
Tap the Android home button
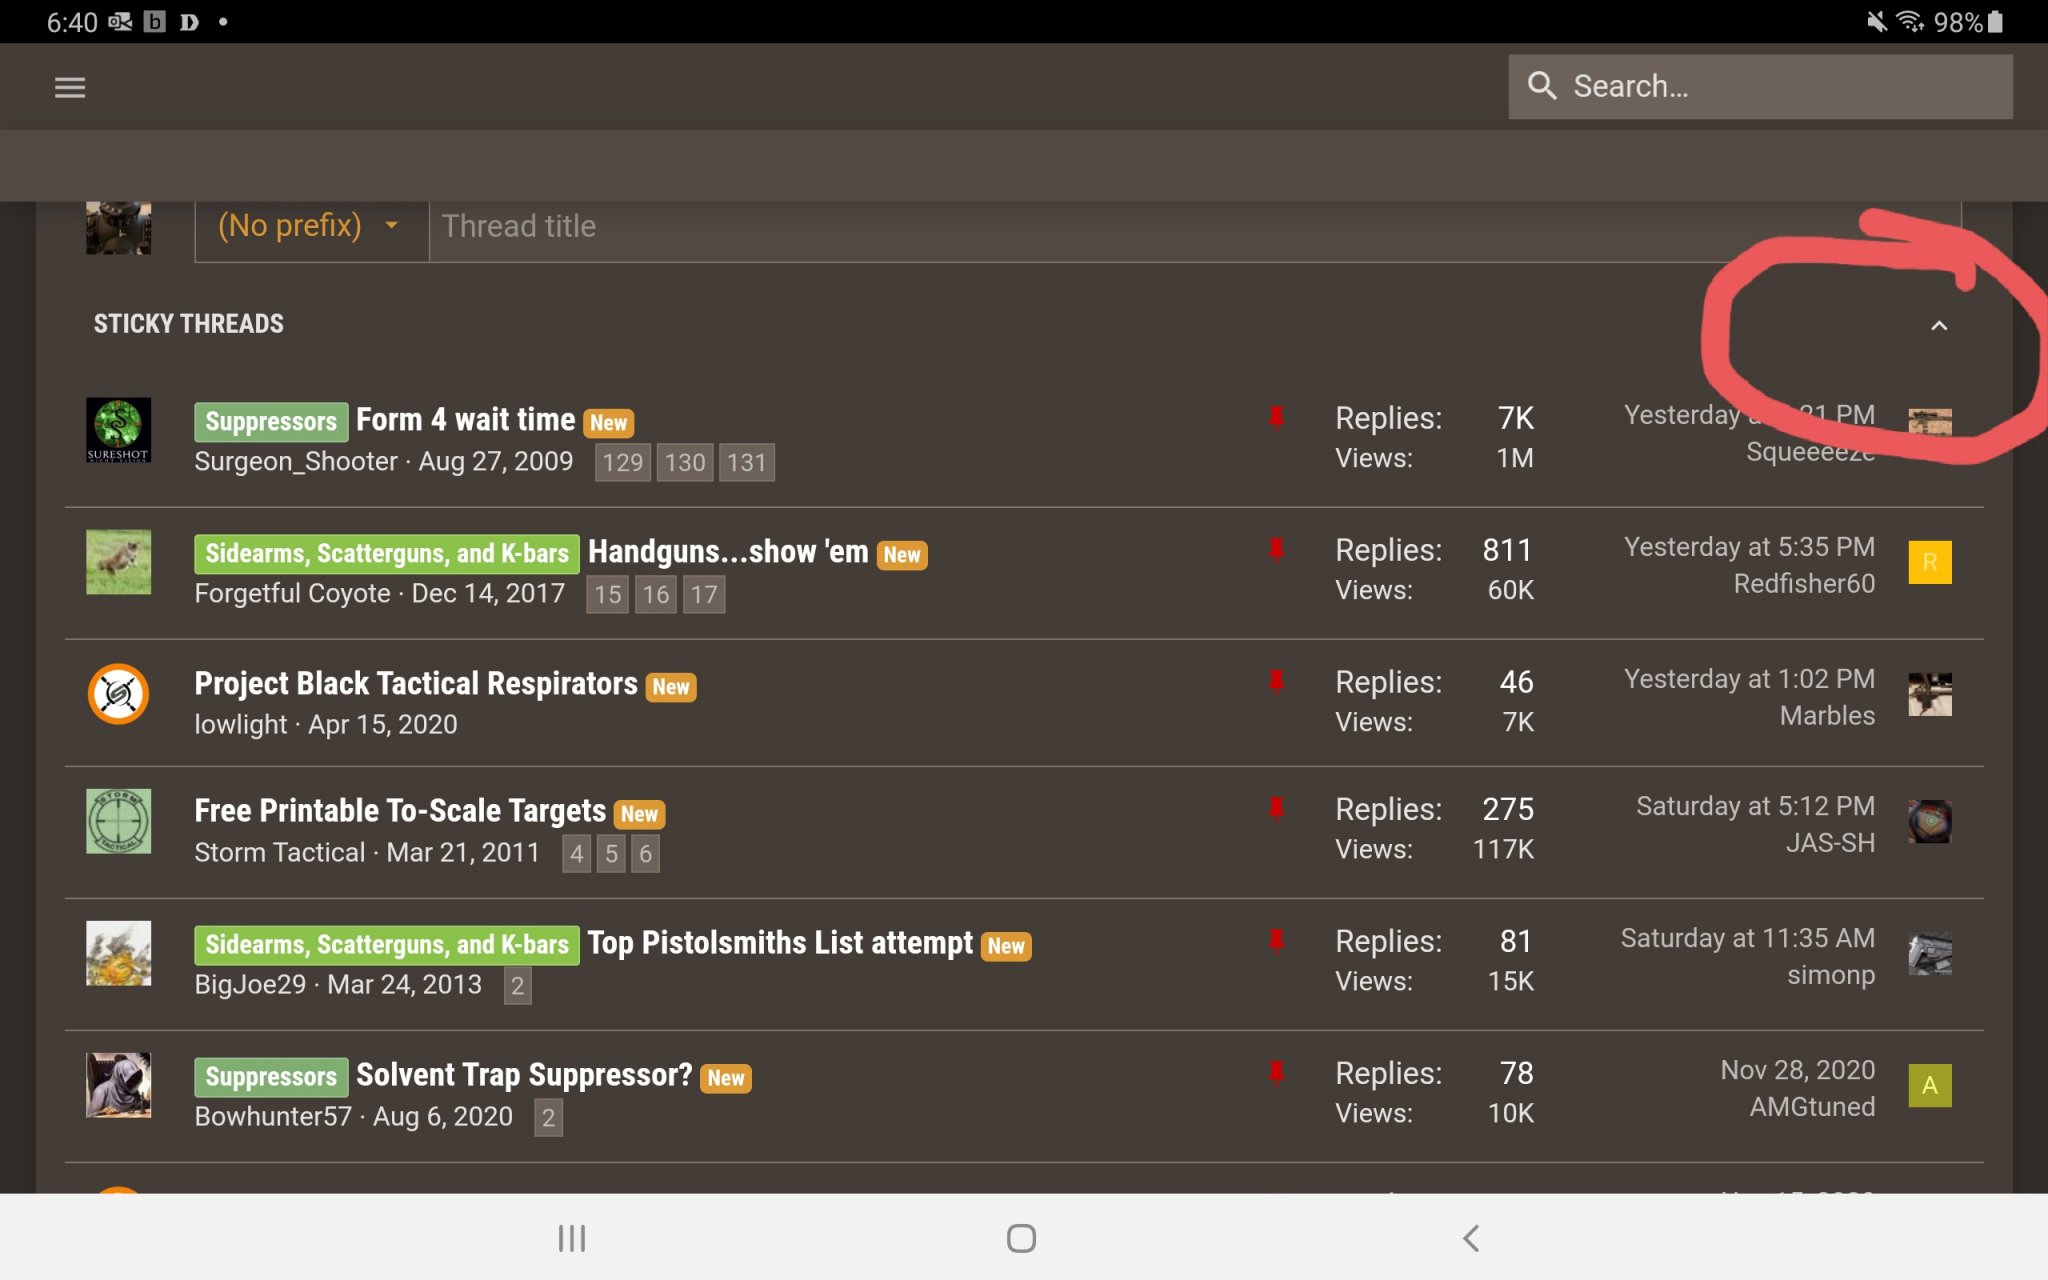(x=1021, y=1238)
